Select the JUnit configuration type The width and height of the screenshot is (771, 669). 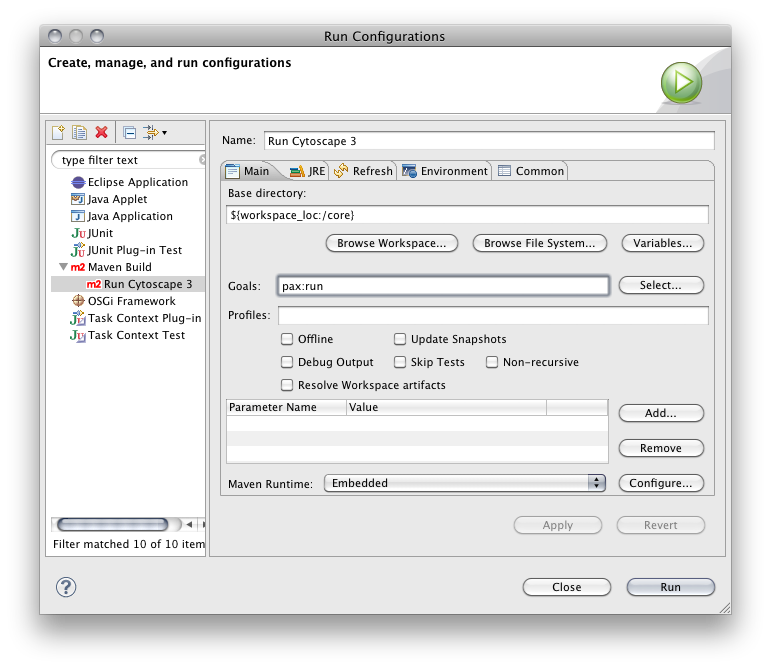(92, 233)
